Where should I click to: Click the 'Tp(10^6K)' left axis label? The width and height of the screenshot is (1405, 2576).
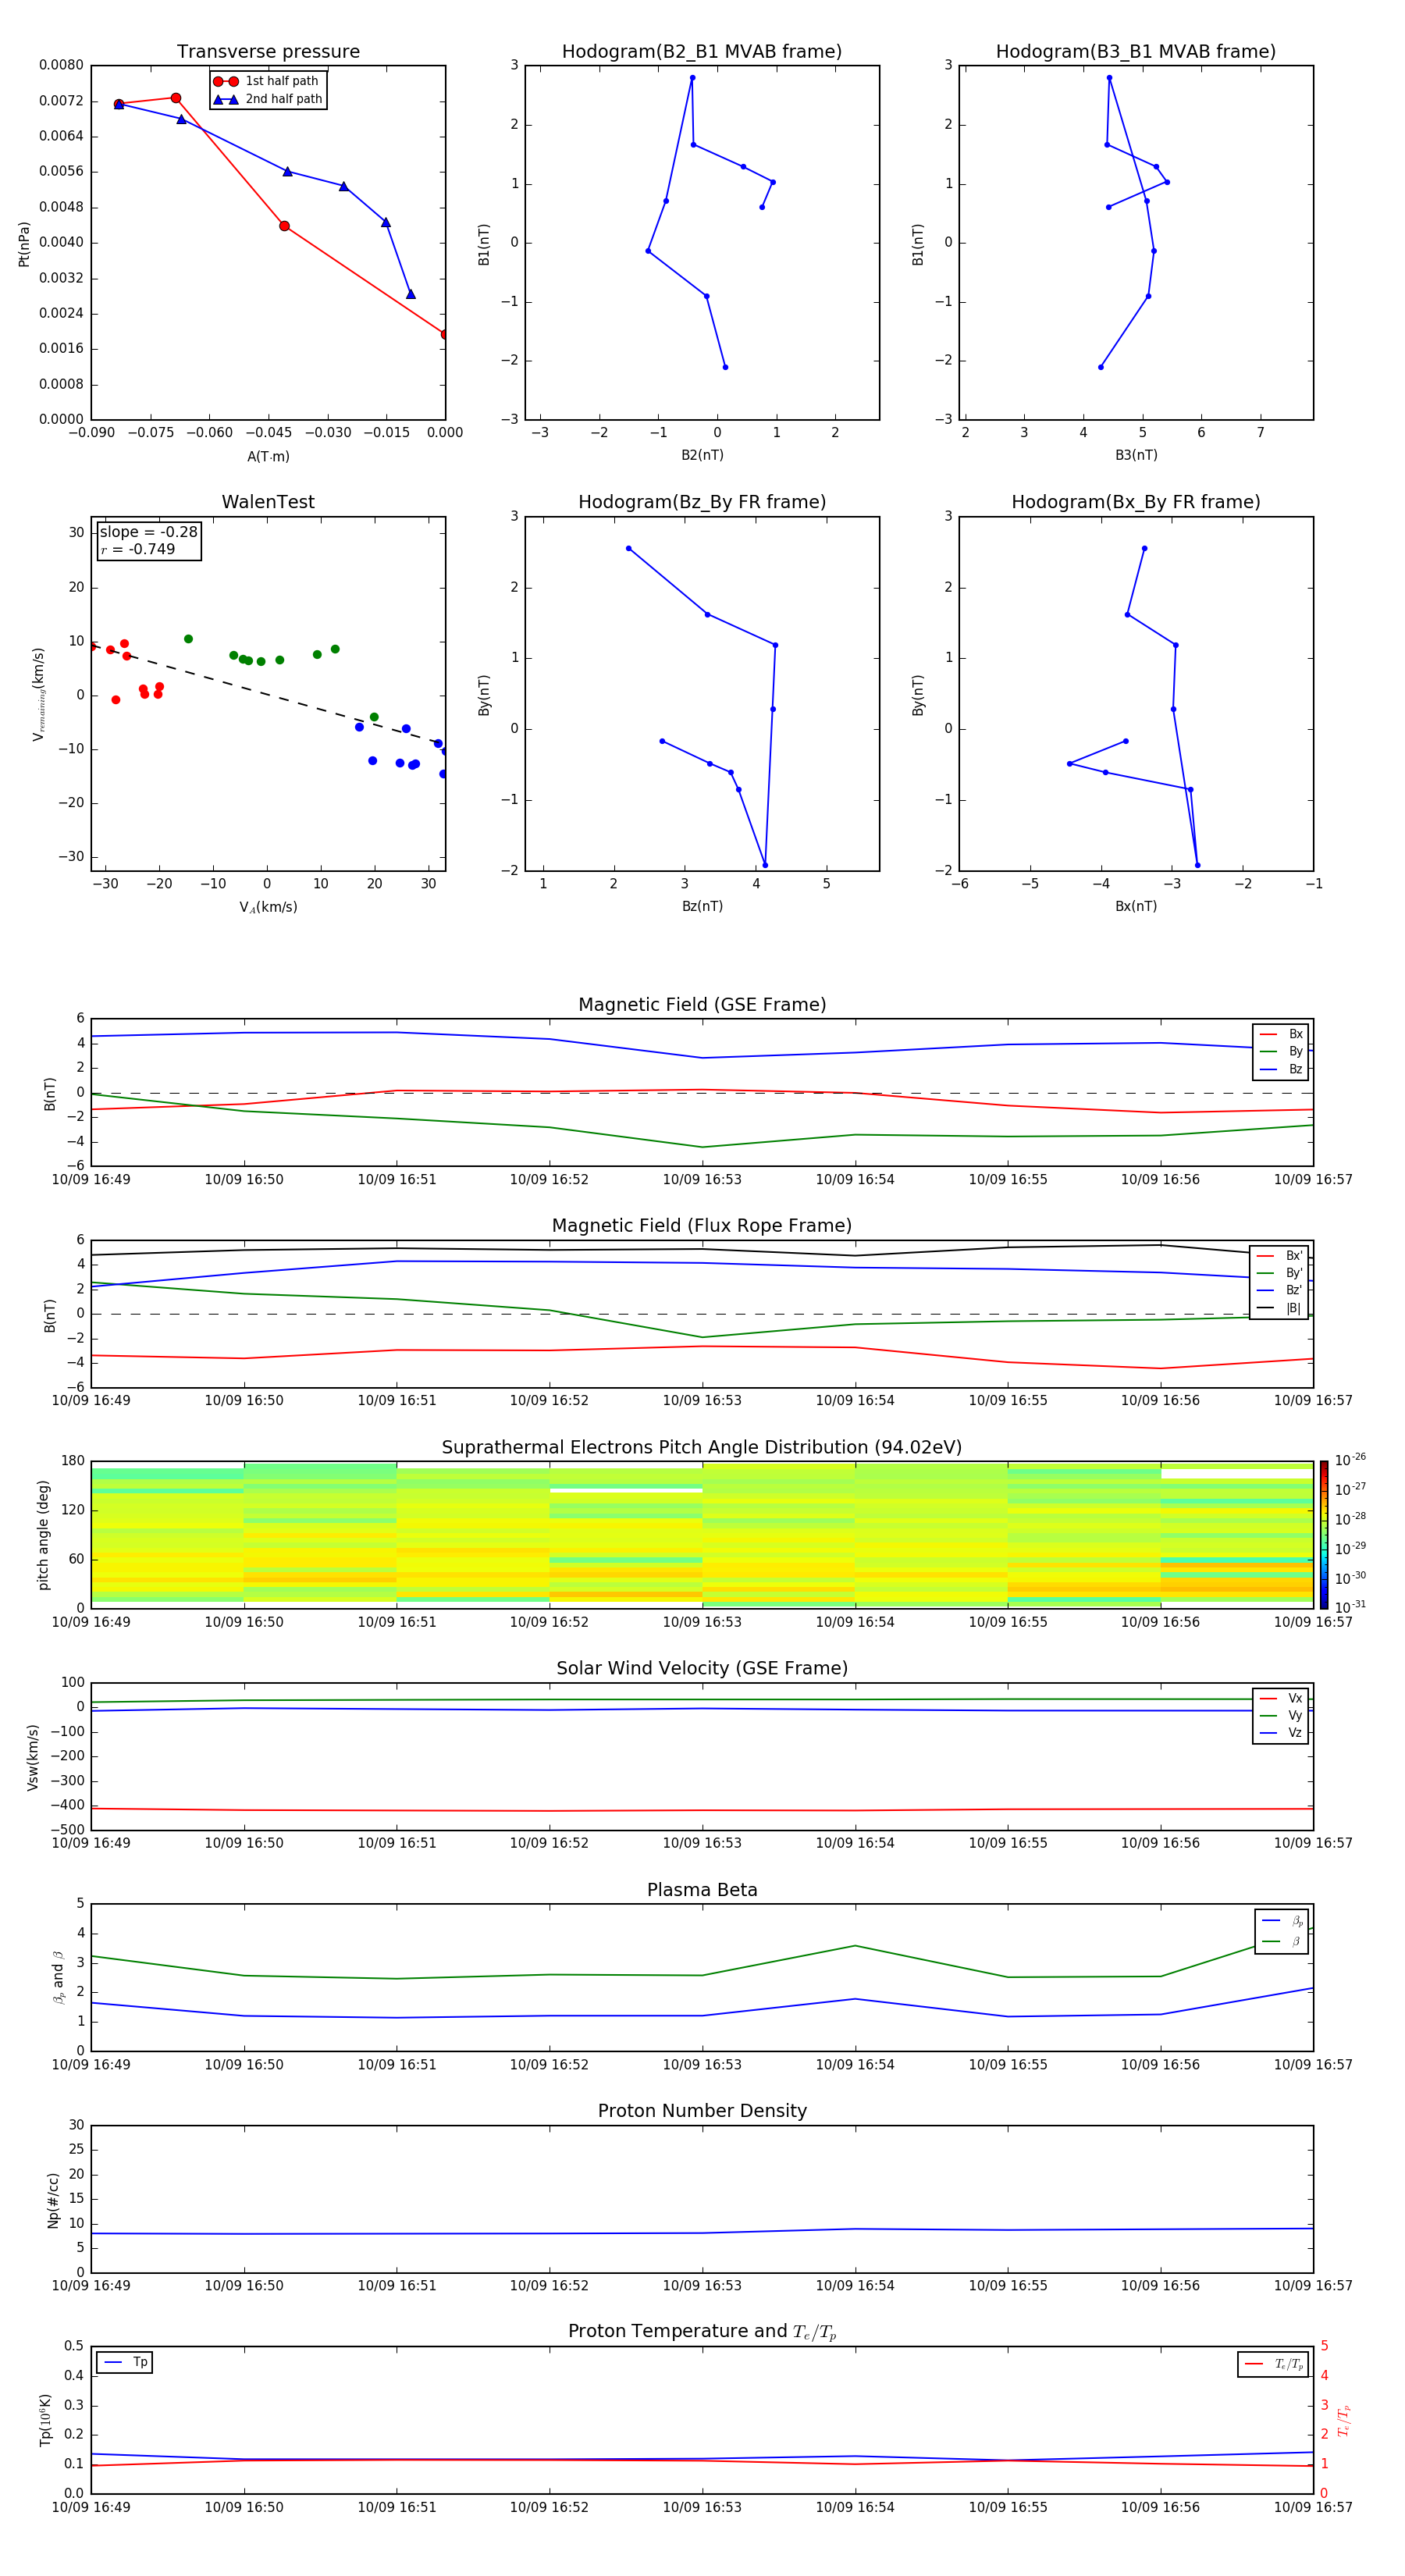point(45,2420)
